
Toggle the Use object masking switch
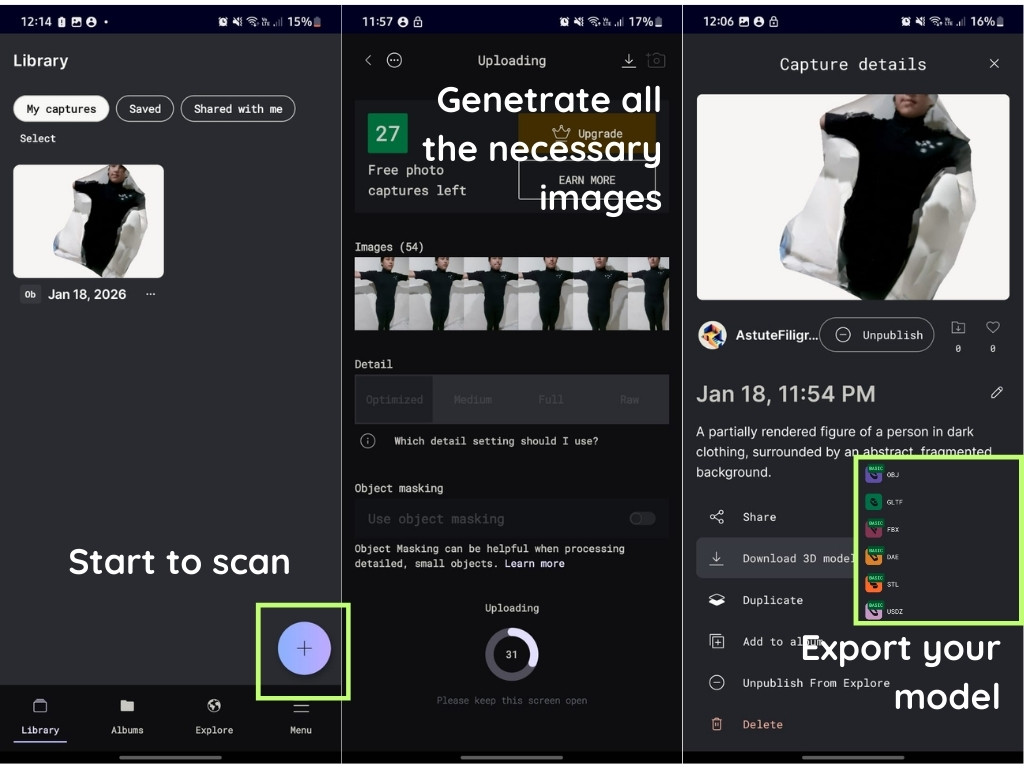(642, 518)
